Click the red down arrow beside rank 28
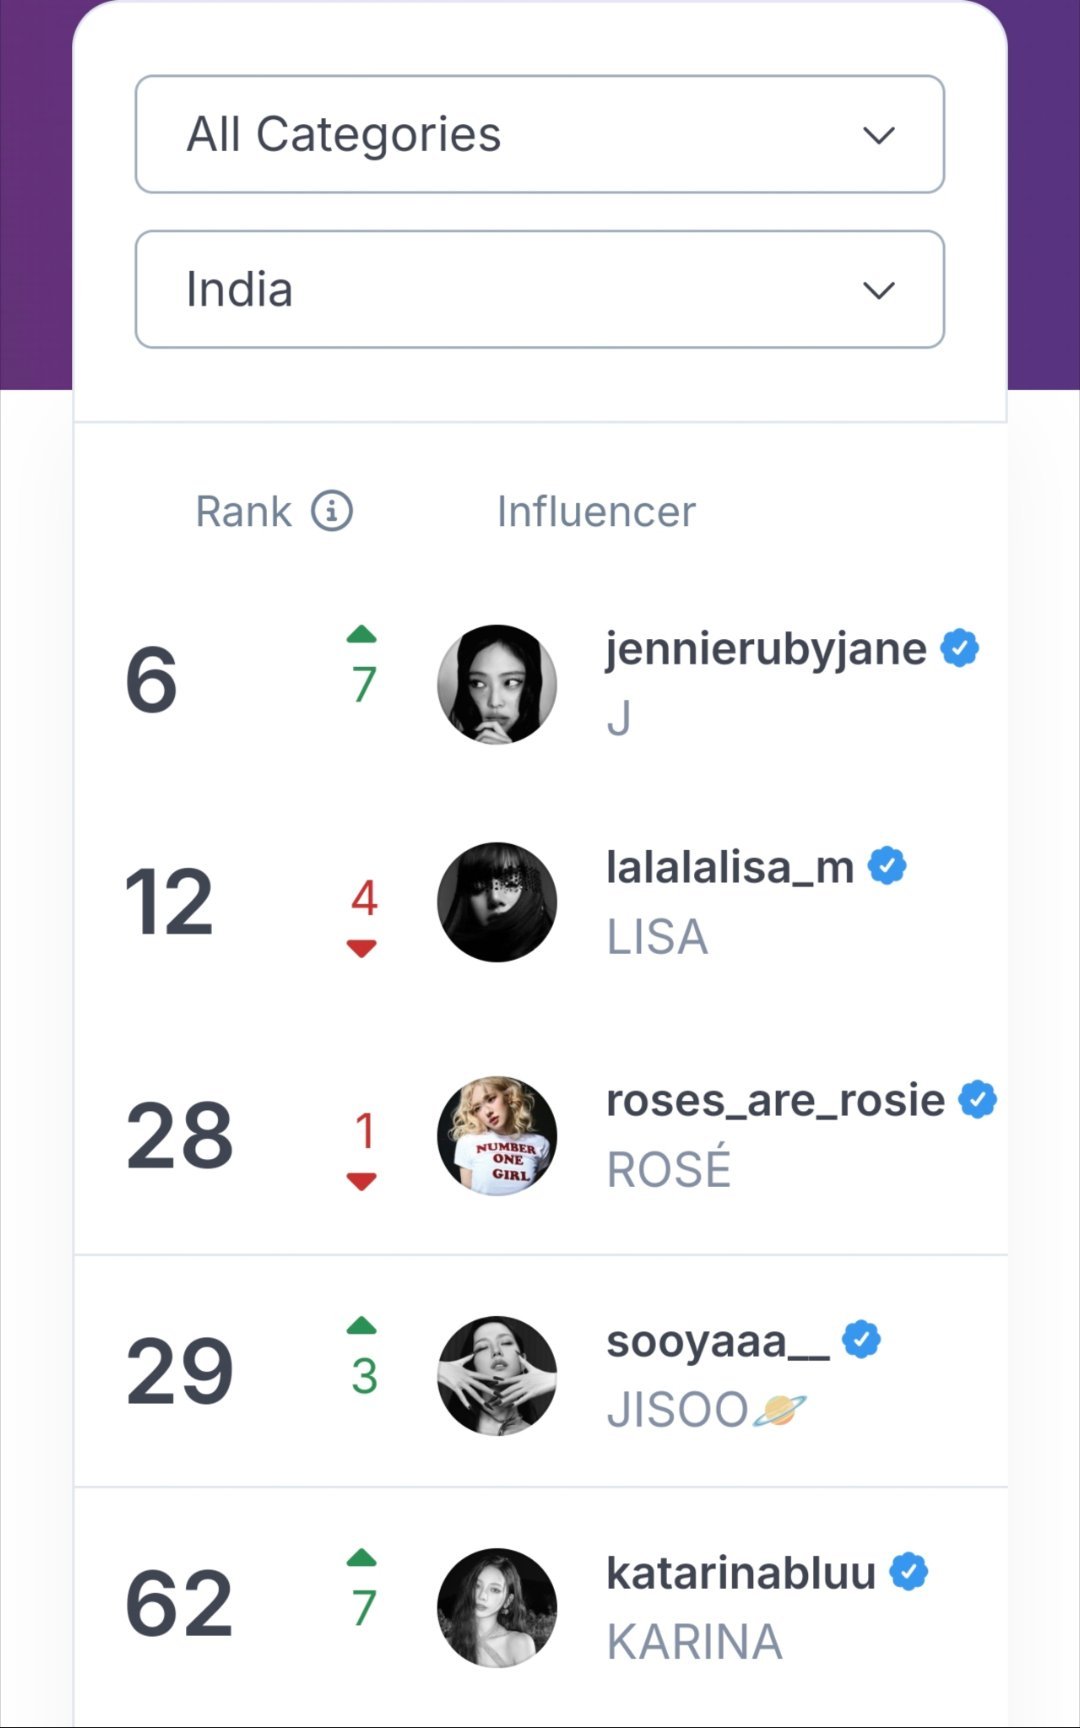Screen dimensions: 1080x1728 tap(361, 1182)
